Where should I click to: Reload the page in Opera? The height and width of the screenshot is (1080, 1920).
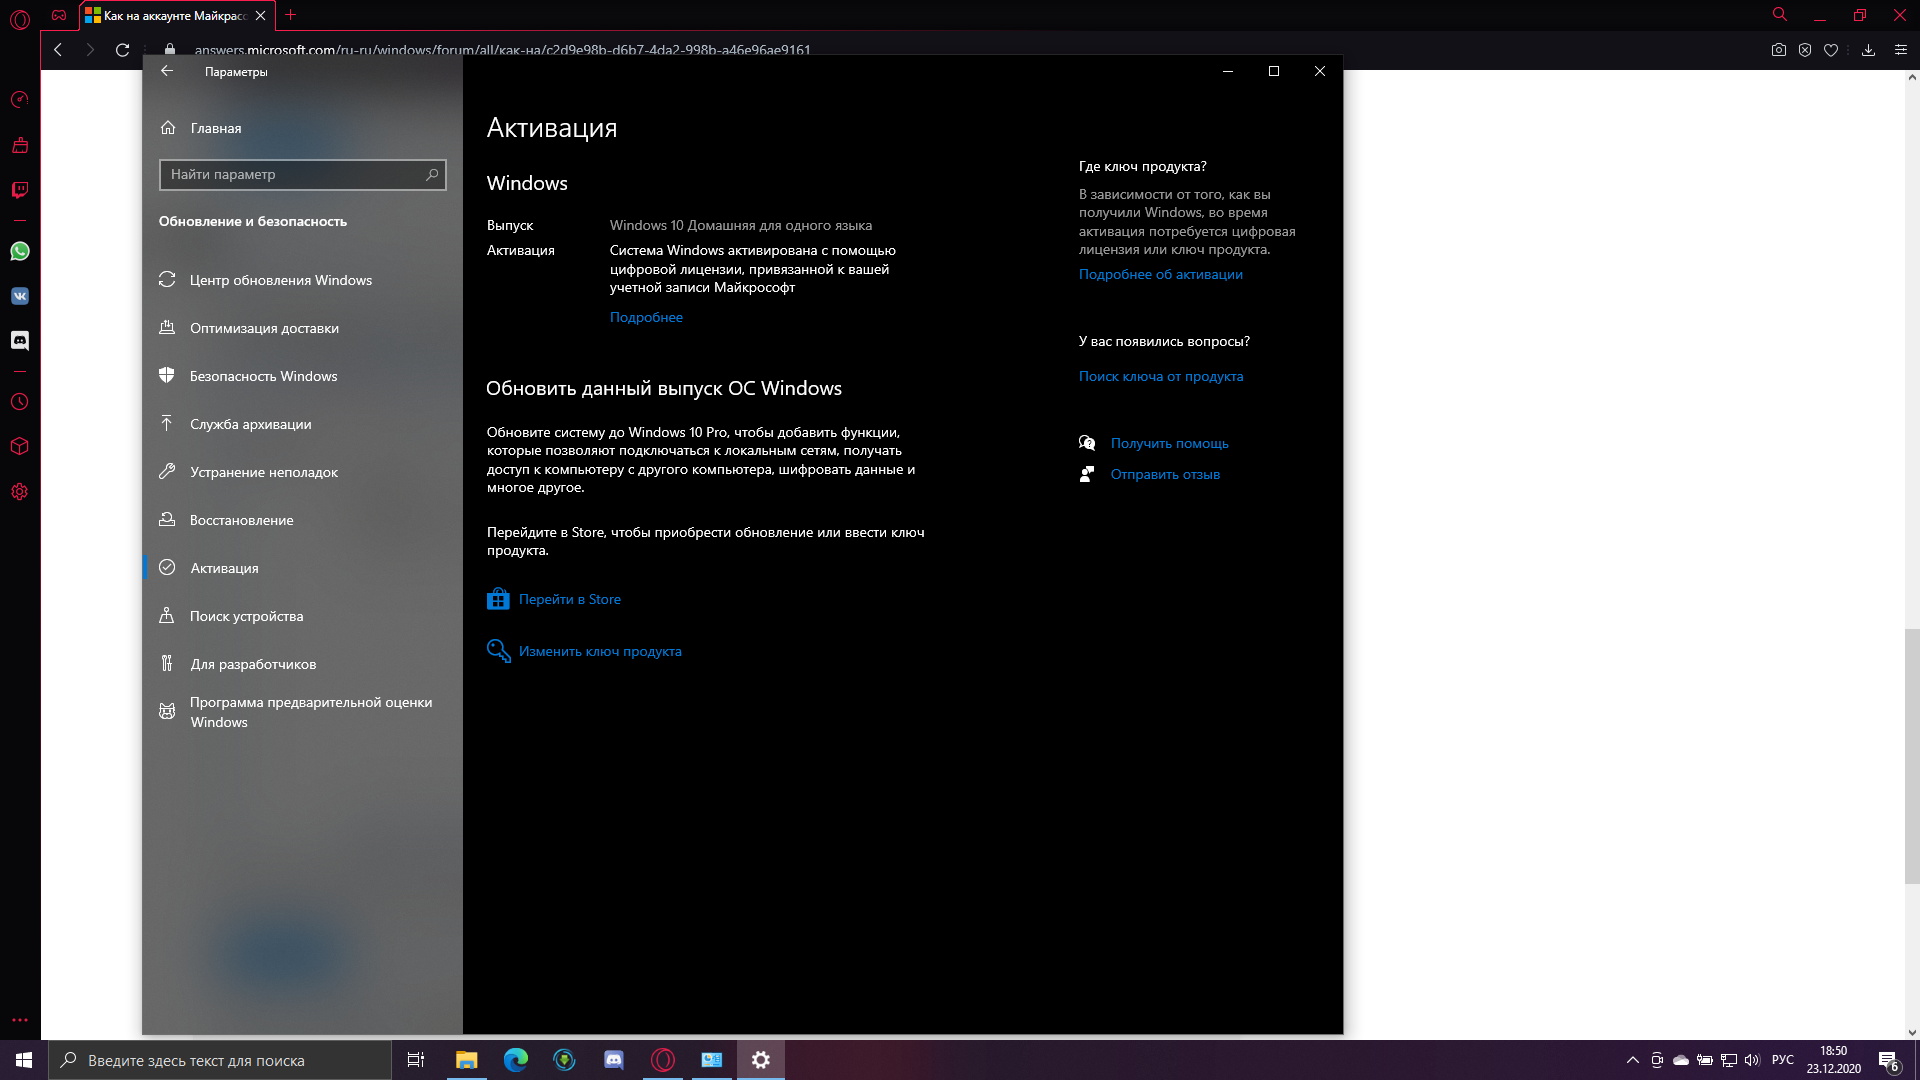122,50
